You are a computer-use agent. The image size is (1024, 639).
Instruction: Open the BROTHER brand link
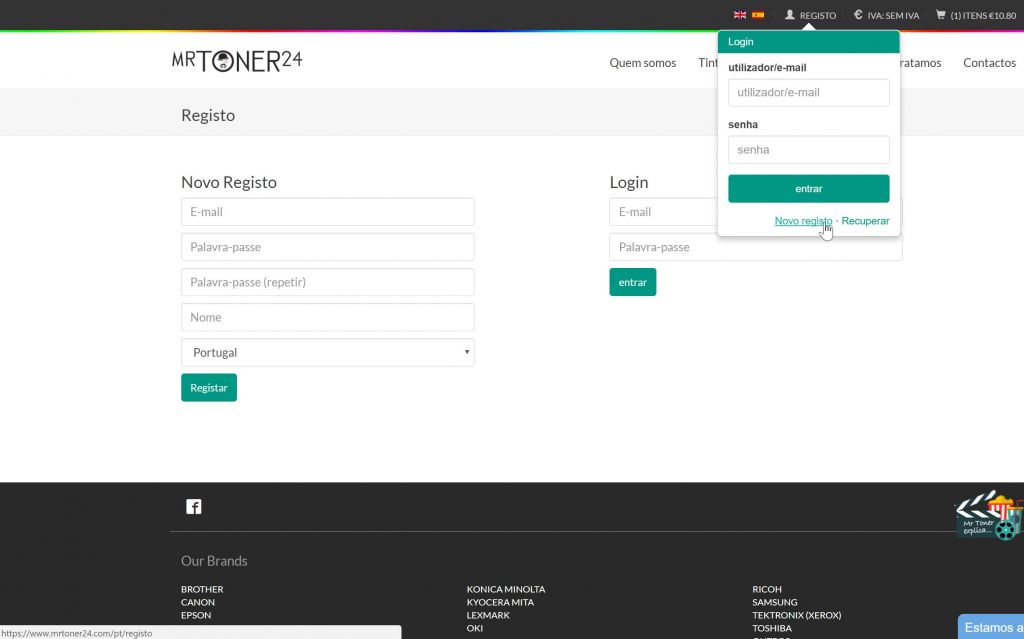(x=202, y=589)
